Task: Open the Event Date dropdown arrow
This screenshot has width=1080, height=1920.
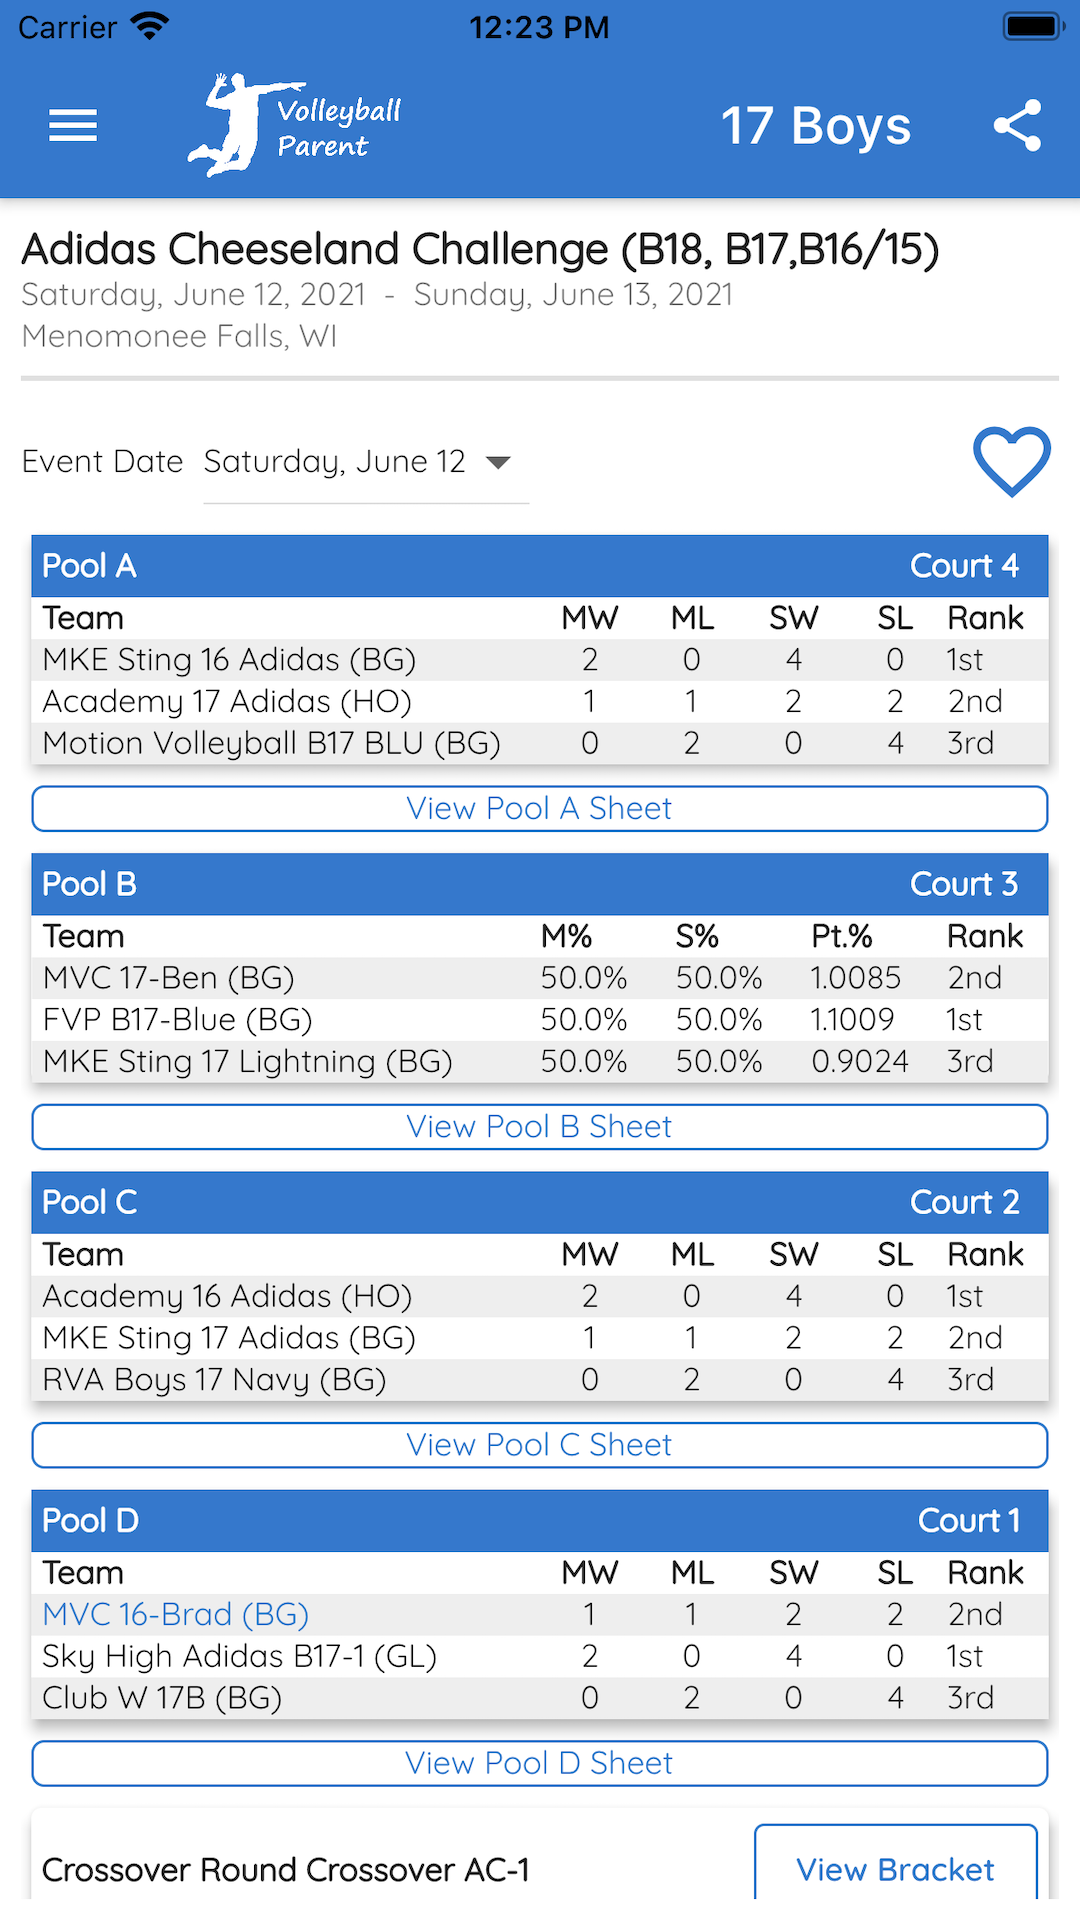Action: 498,462
